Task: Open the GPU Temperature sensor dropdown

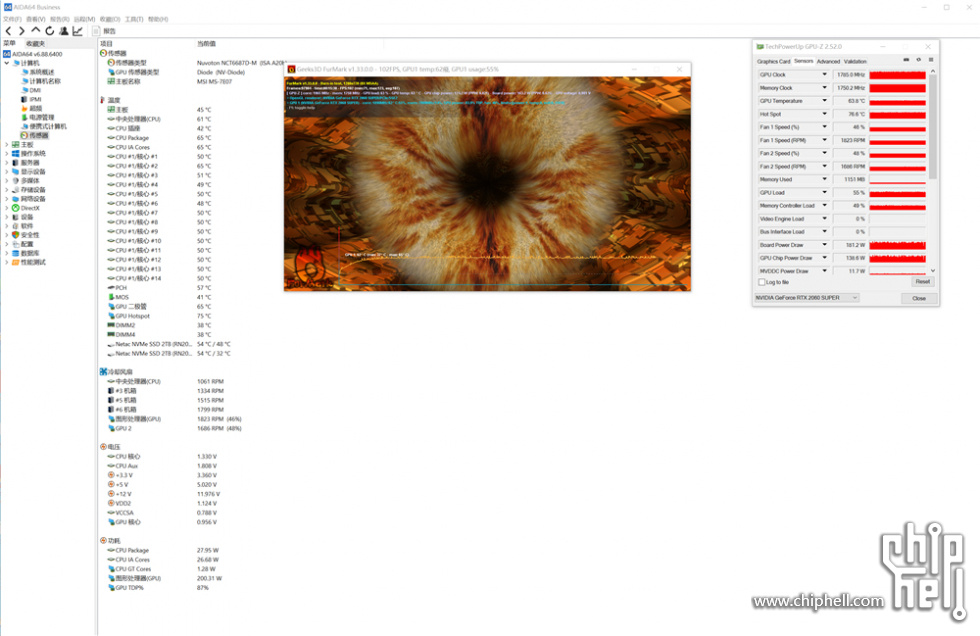Action: 824,101
